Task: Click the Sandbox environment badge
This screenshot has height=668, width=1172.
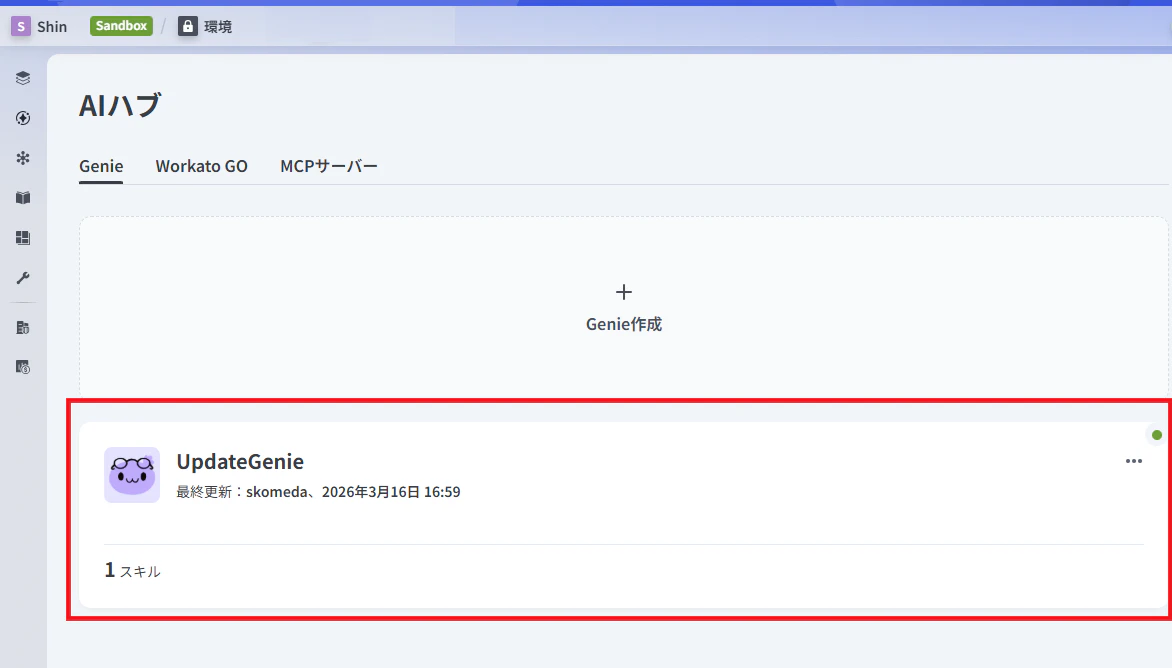Action: coord(121,26)
